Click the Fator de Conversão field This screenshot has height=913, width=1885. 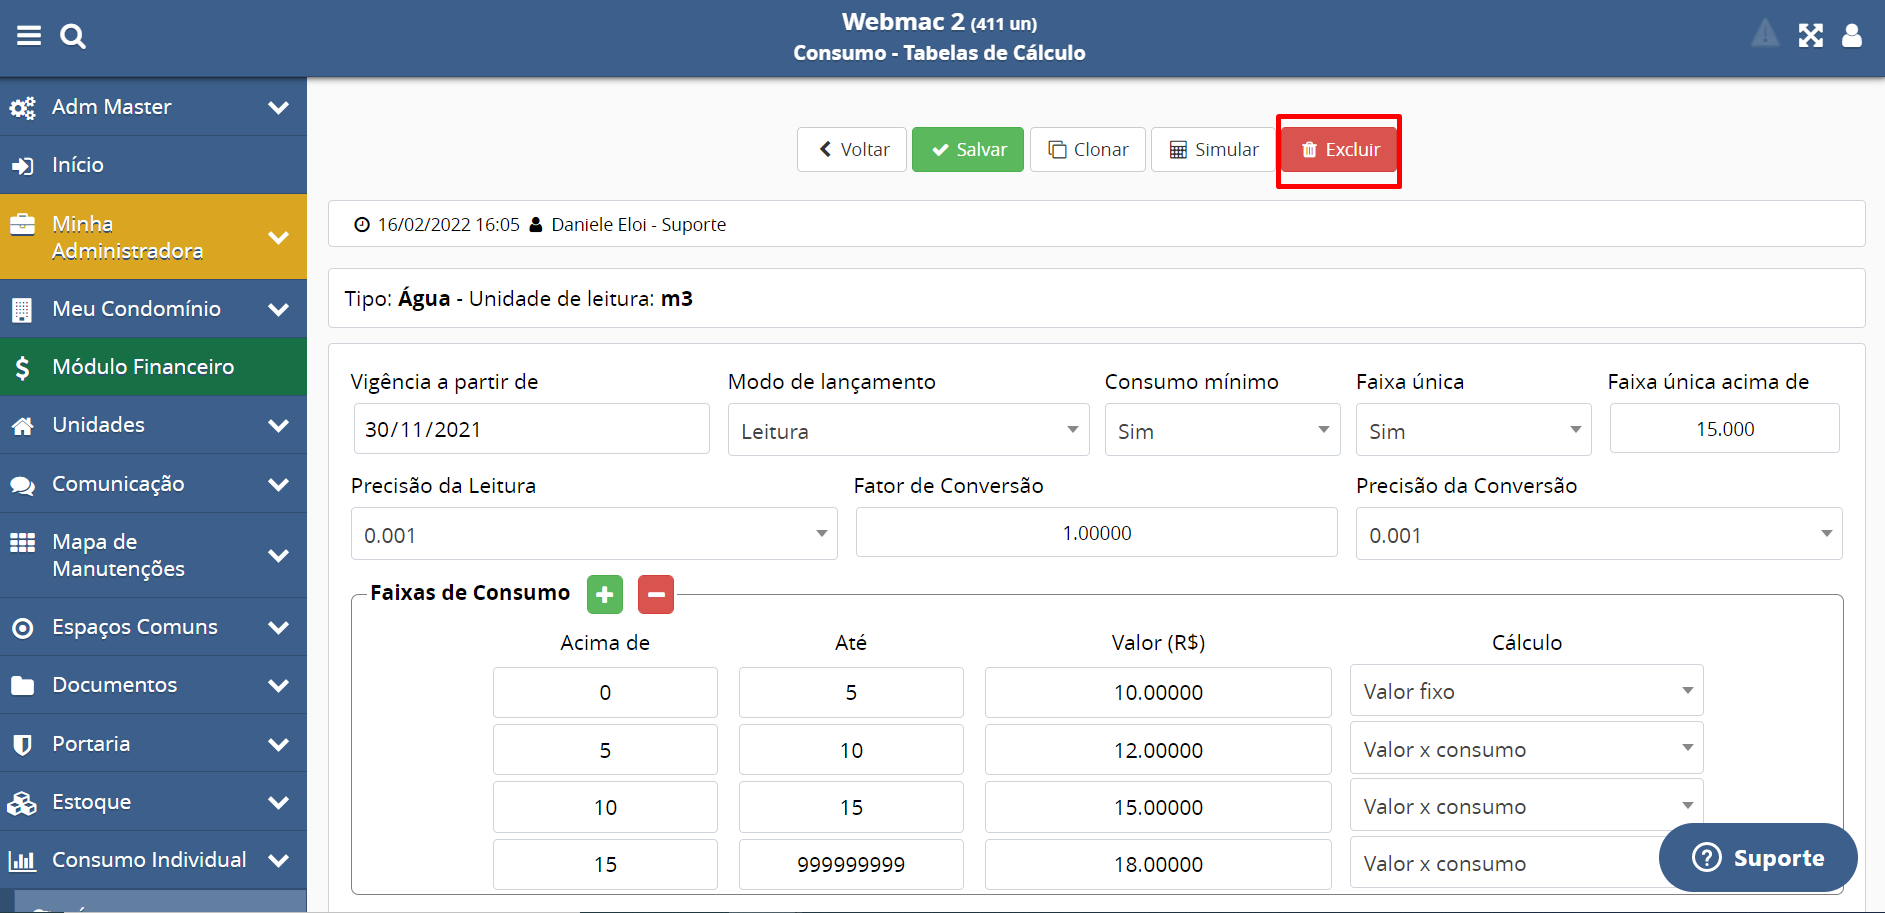(1097, 532)
